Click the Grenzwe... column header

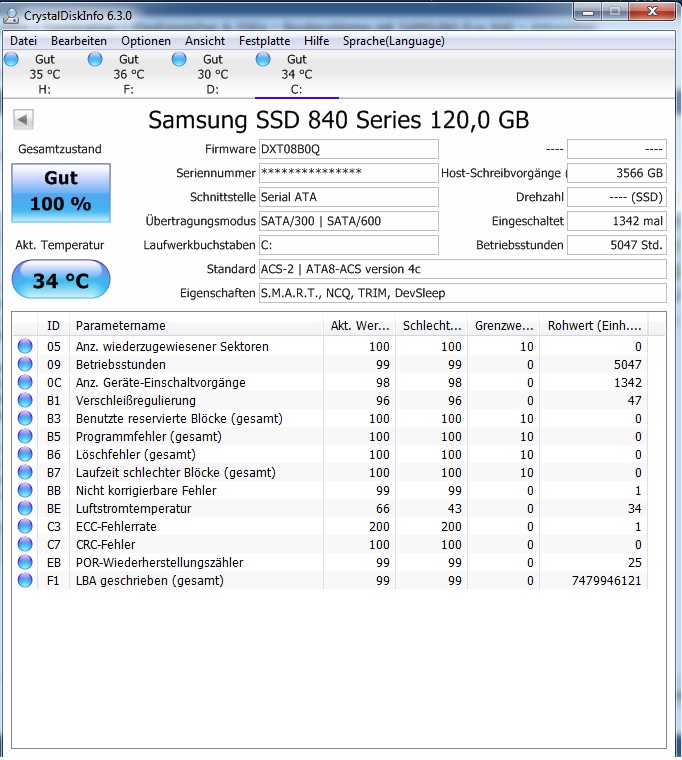pos(504,325)
